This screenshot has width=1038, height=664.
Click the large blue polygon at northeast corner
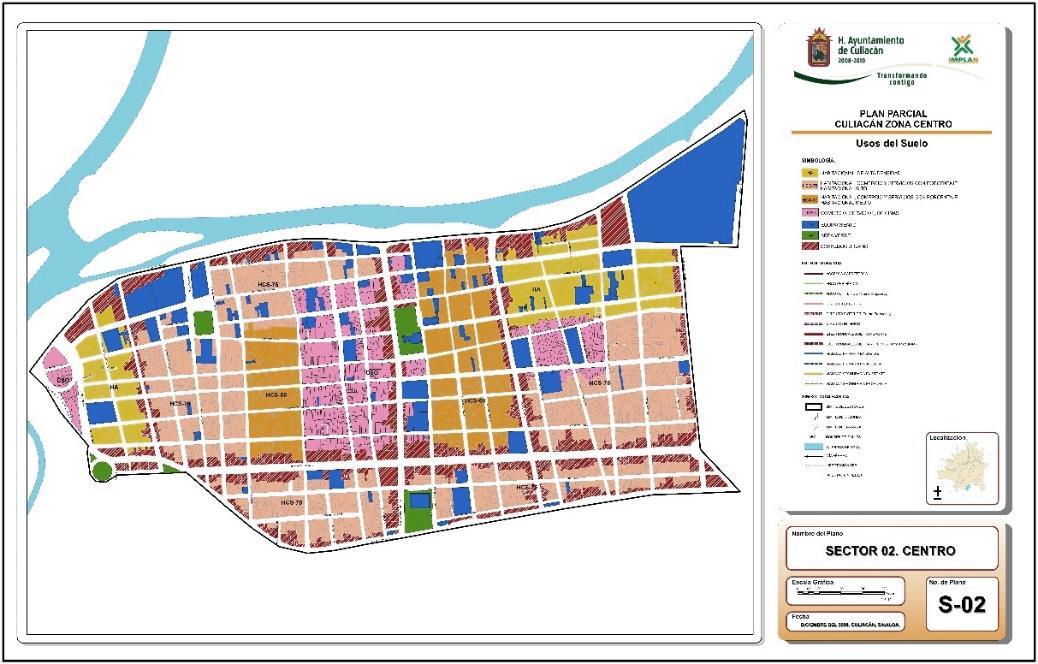[685, 183]
